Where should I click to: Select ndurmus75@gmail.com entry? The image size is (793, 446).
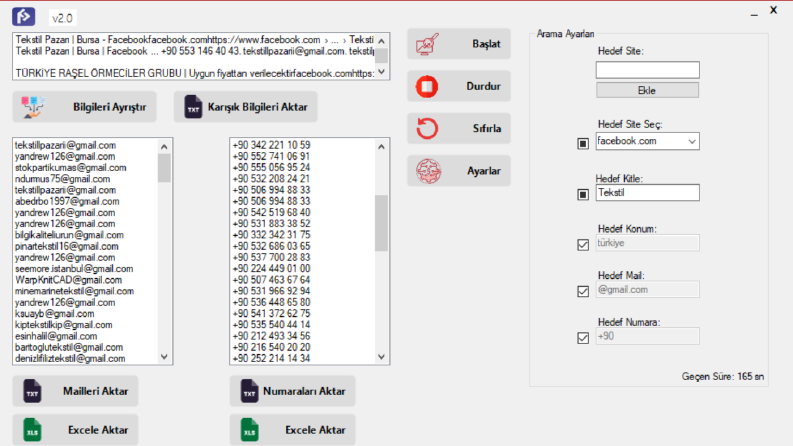coord(62,179)
